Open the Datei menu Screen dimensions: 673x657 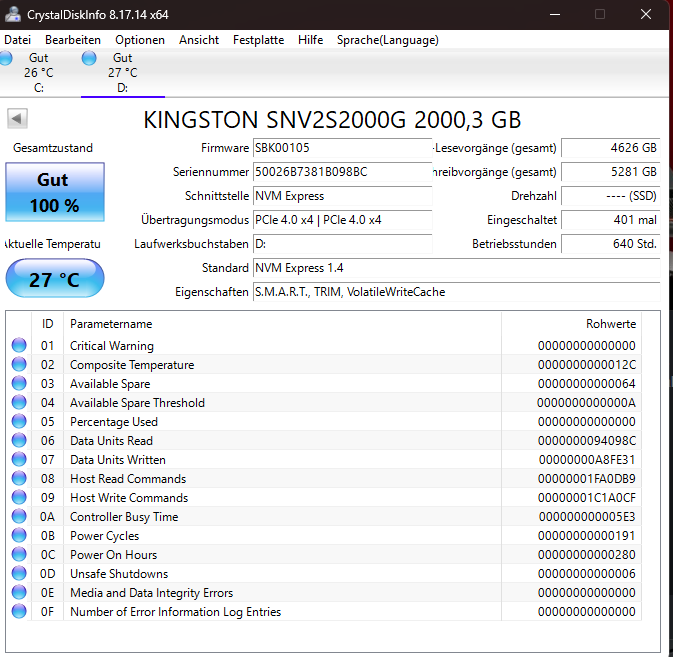coord(18,40)
